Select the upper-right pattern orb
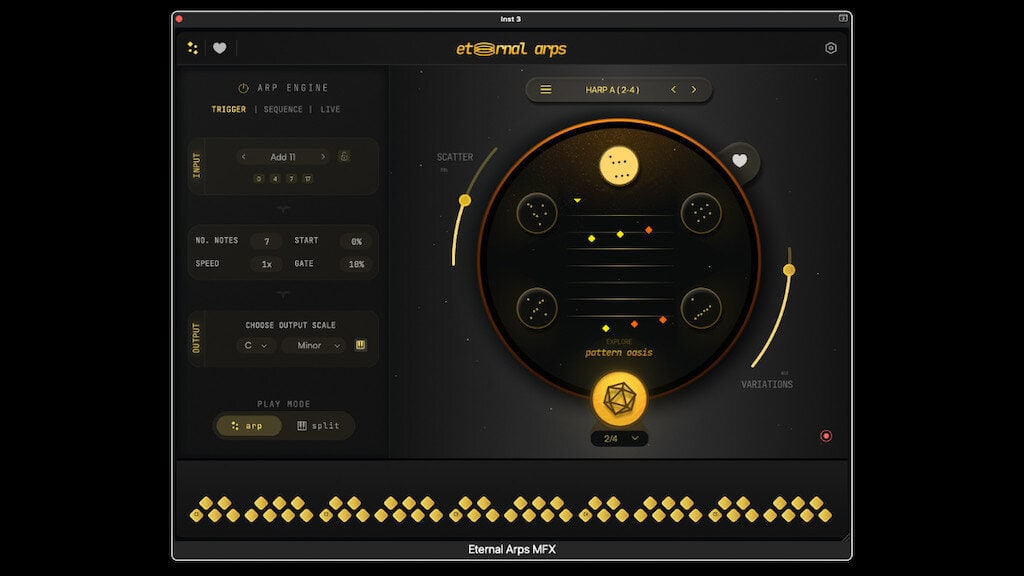The image size is (1024, 576). pos(701,212)
